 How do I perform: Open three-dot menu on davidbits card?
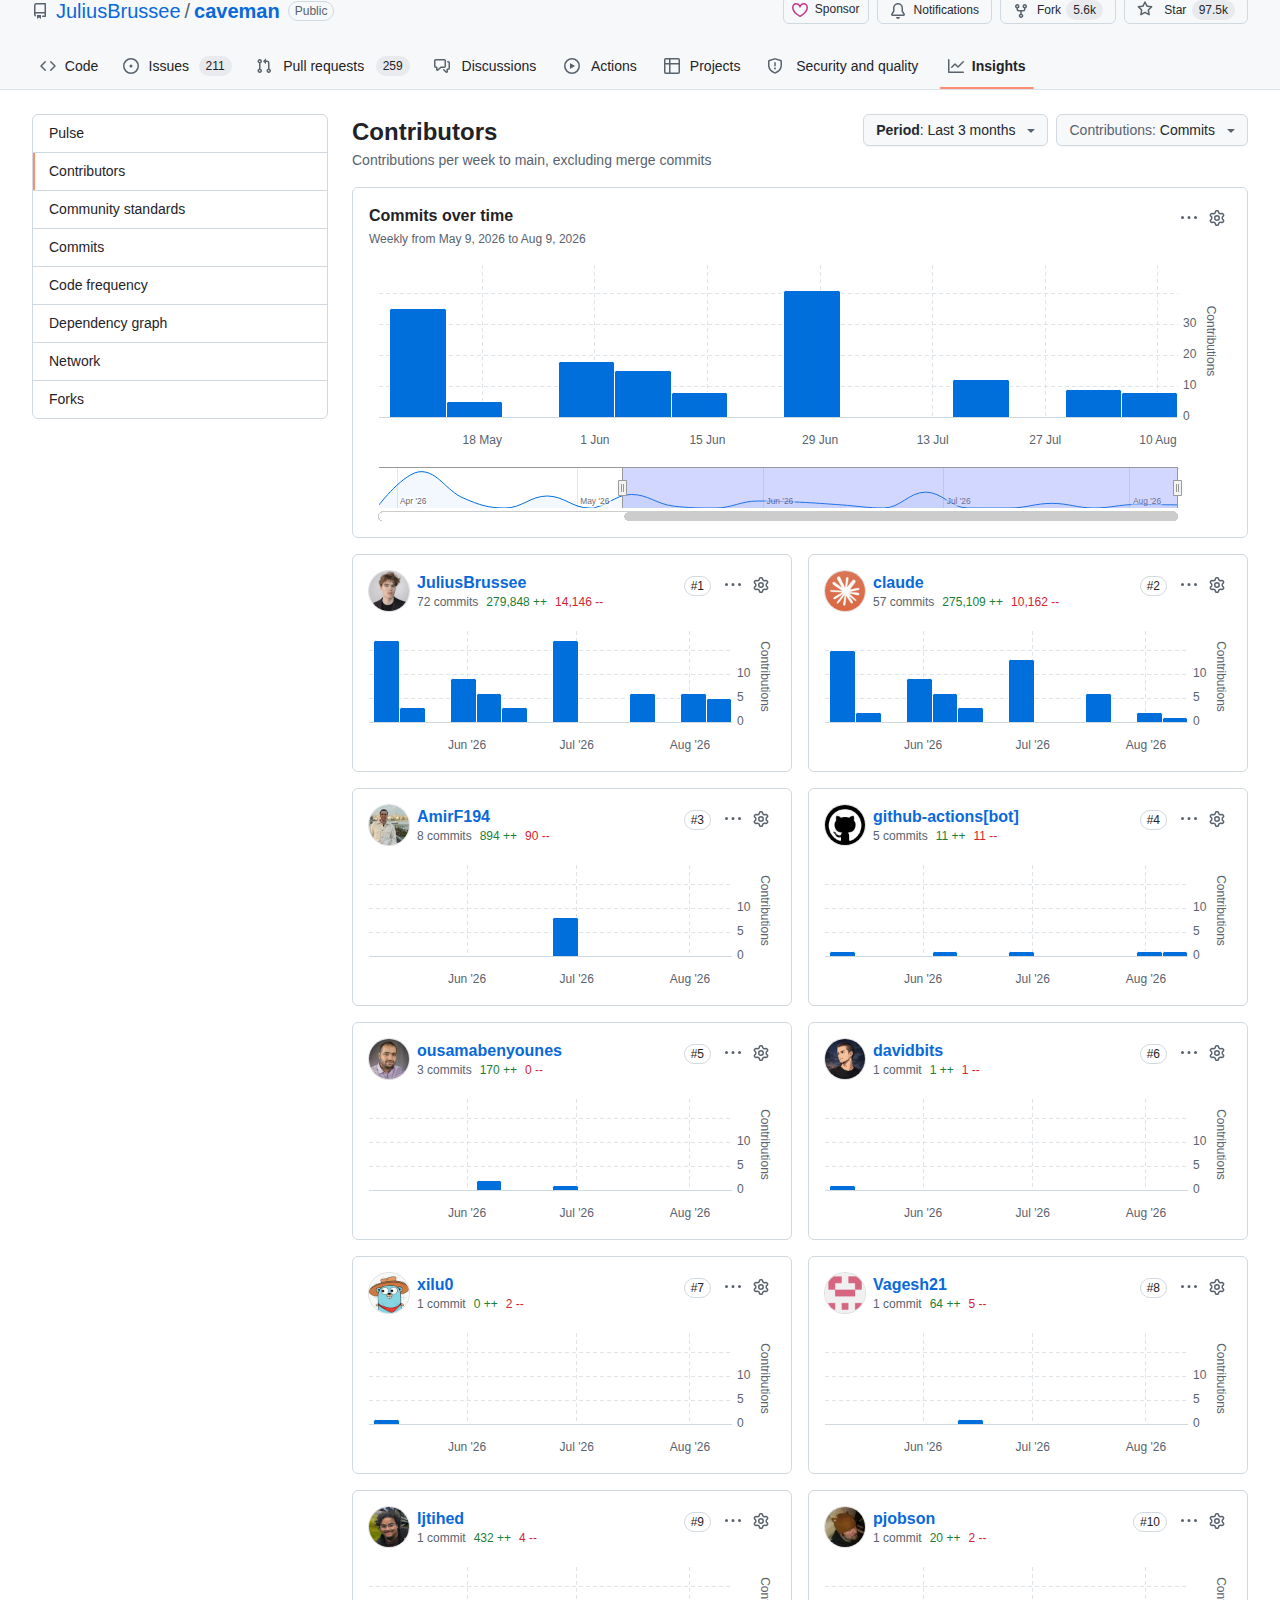click(1189, 1053)
